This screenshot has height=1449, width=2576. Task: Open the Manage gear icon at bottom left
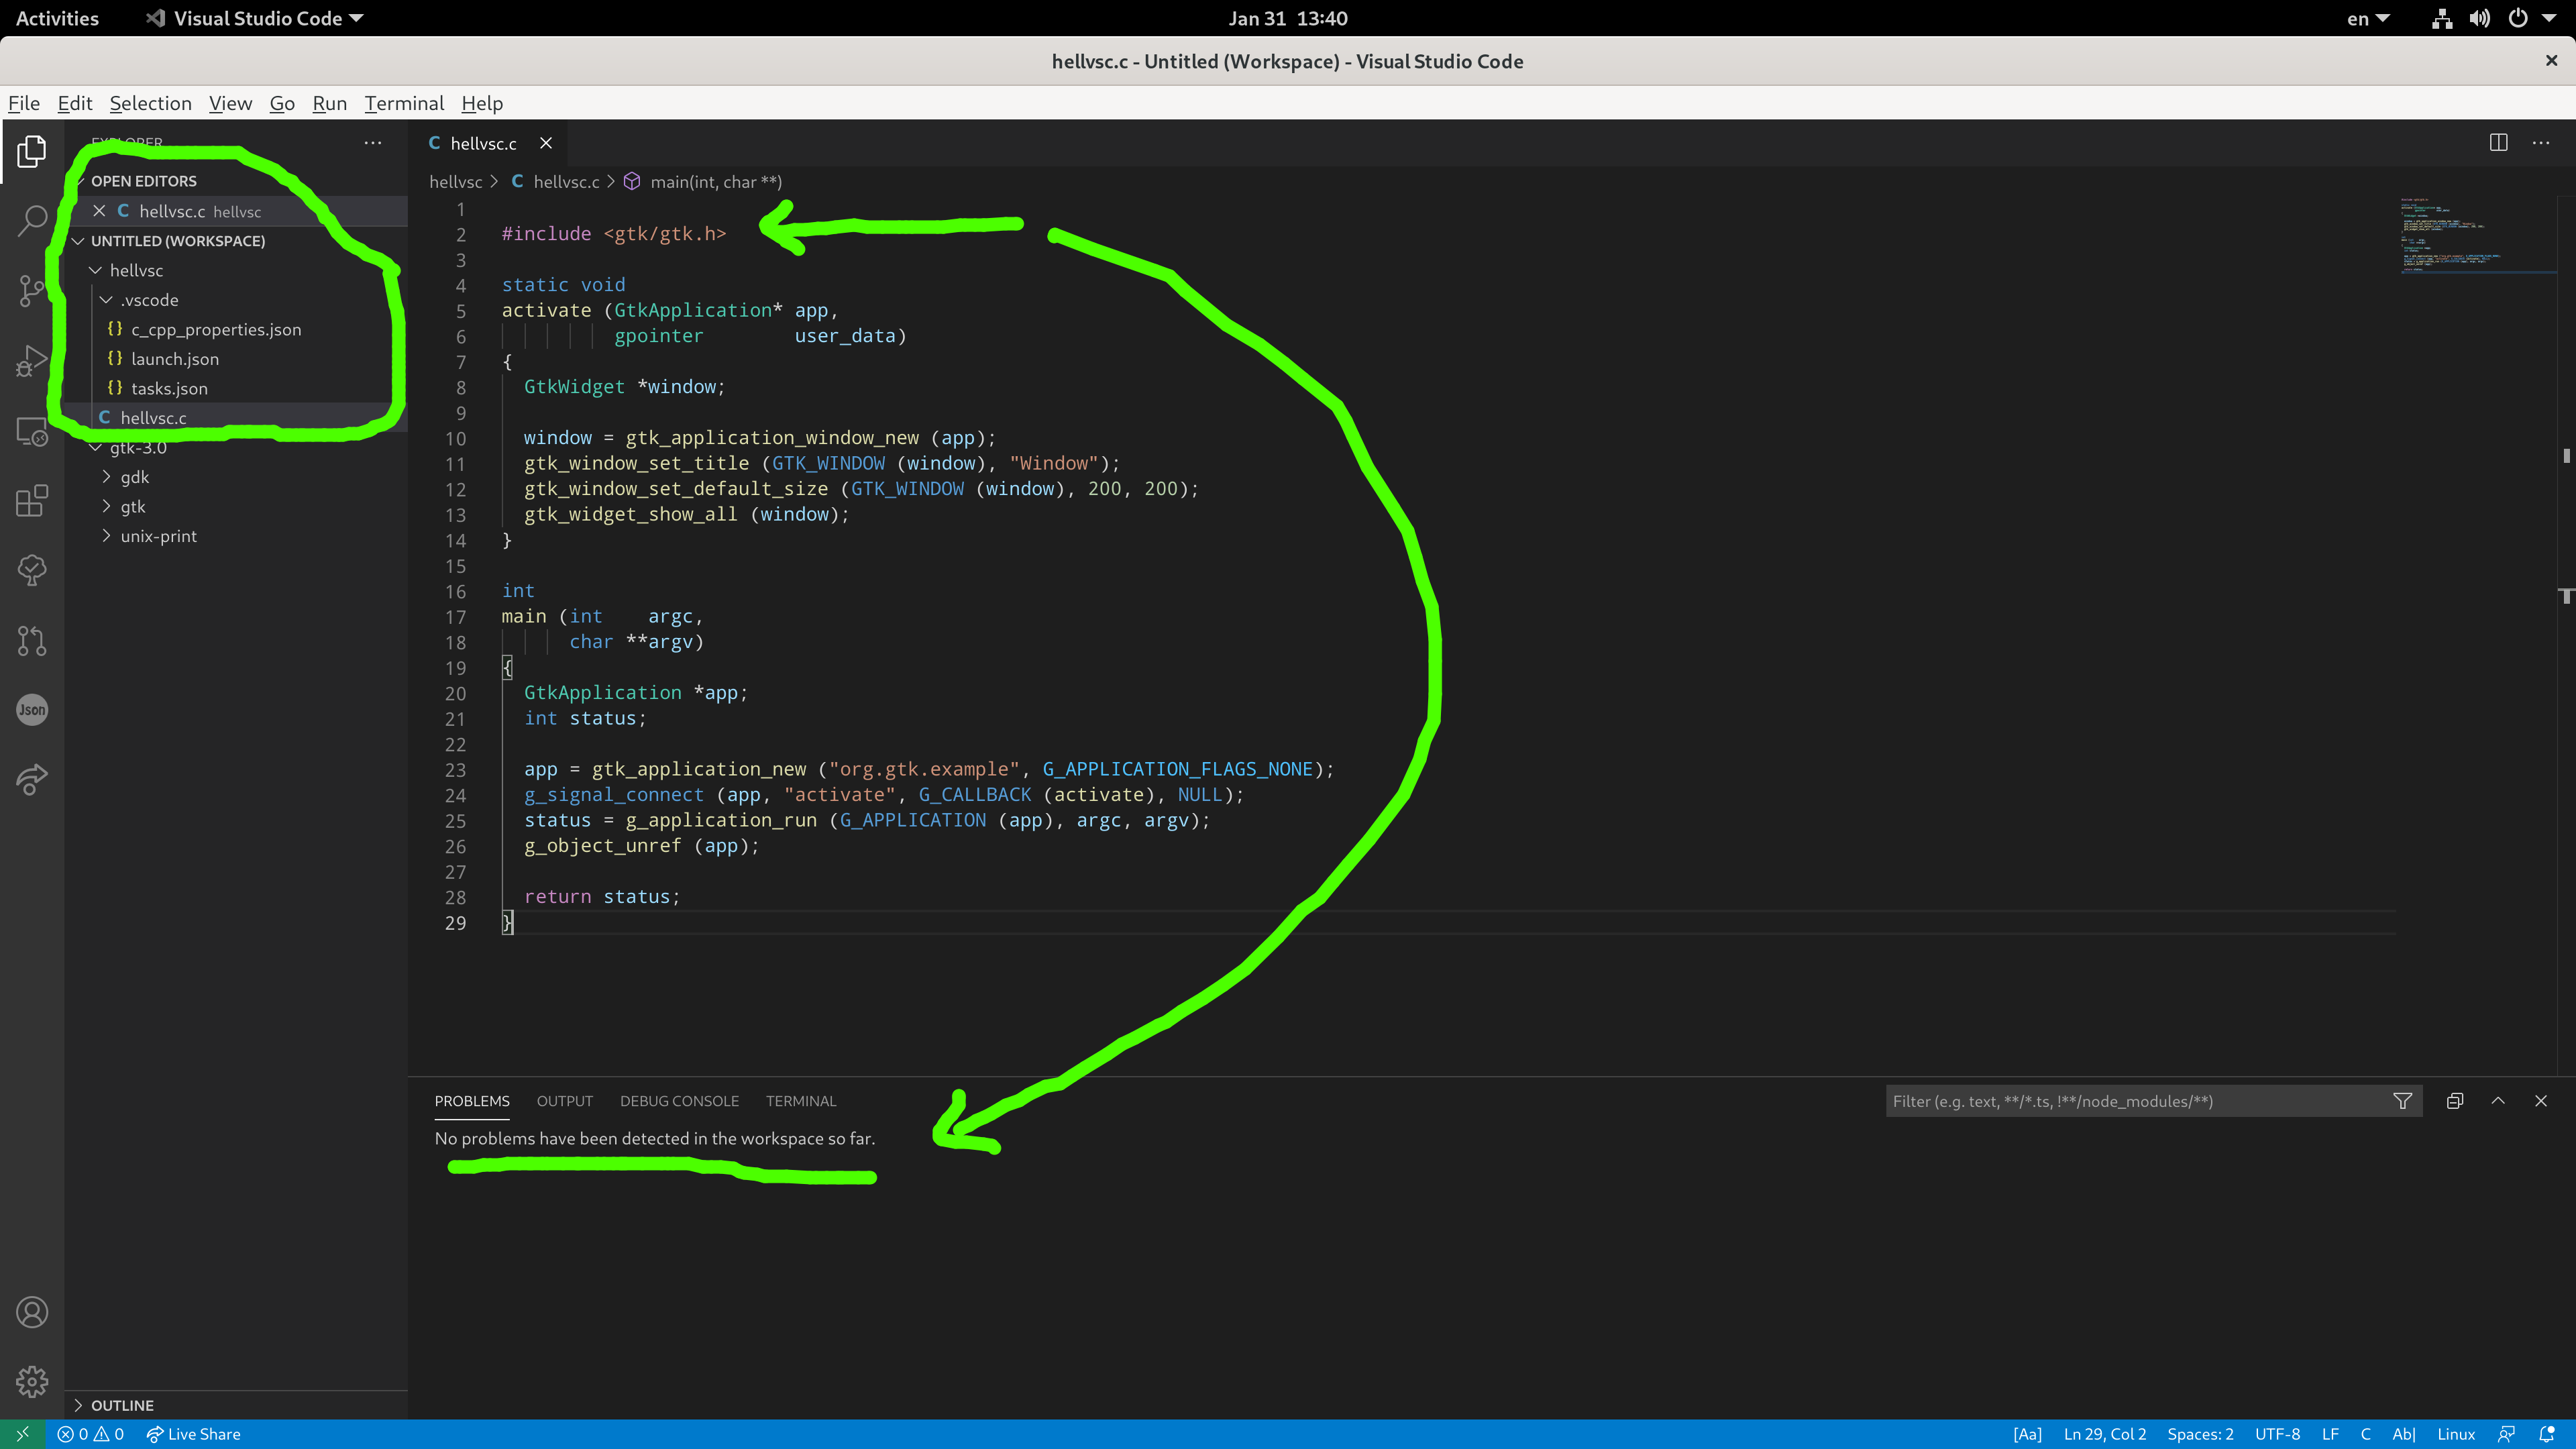(32, 1381)
